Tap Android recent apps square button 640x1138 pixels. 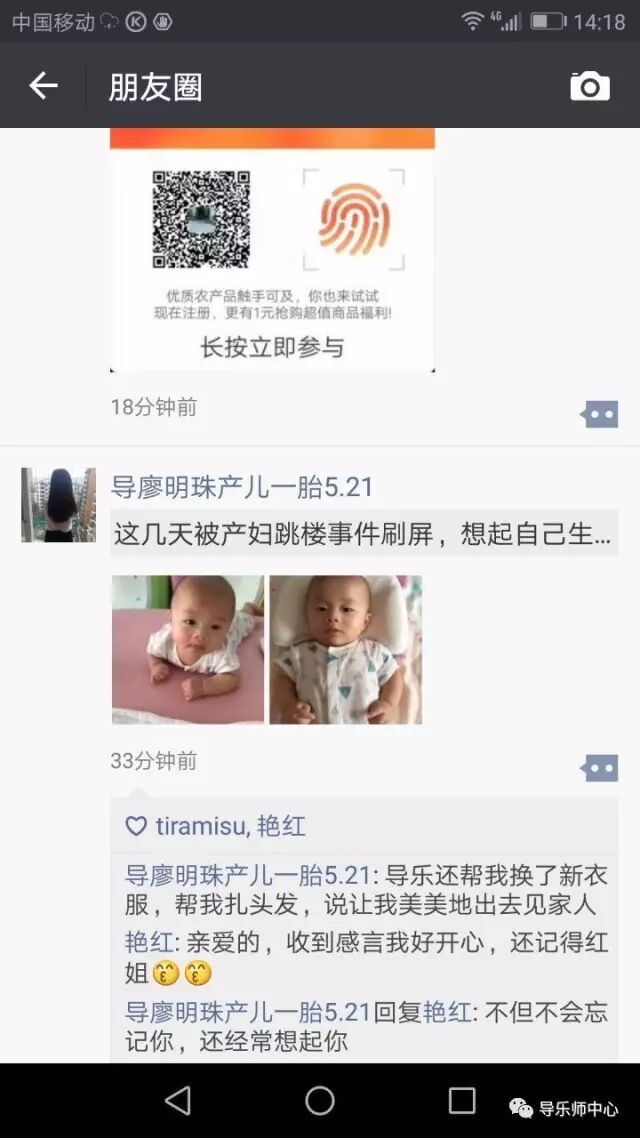[x=461, y=1100]
